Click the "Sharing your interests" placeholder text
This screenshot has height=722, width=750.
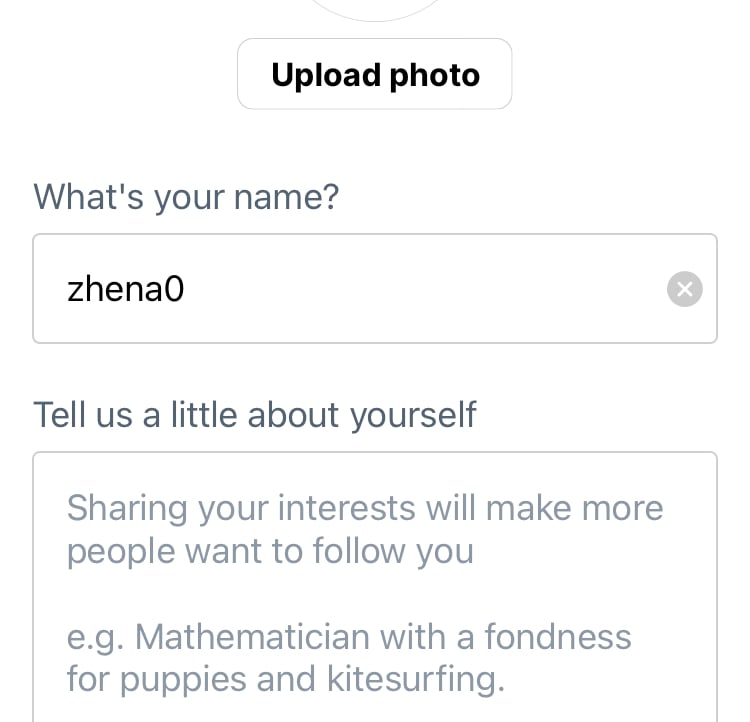(x=365, y=508)
